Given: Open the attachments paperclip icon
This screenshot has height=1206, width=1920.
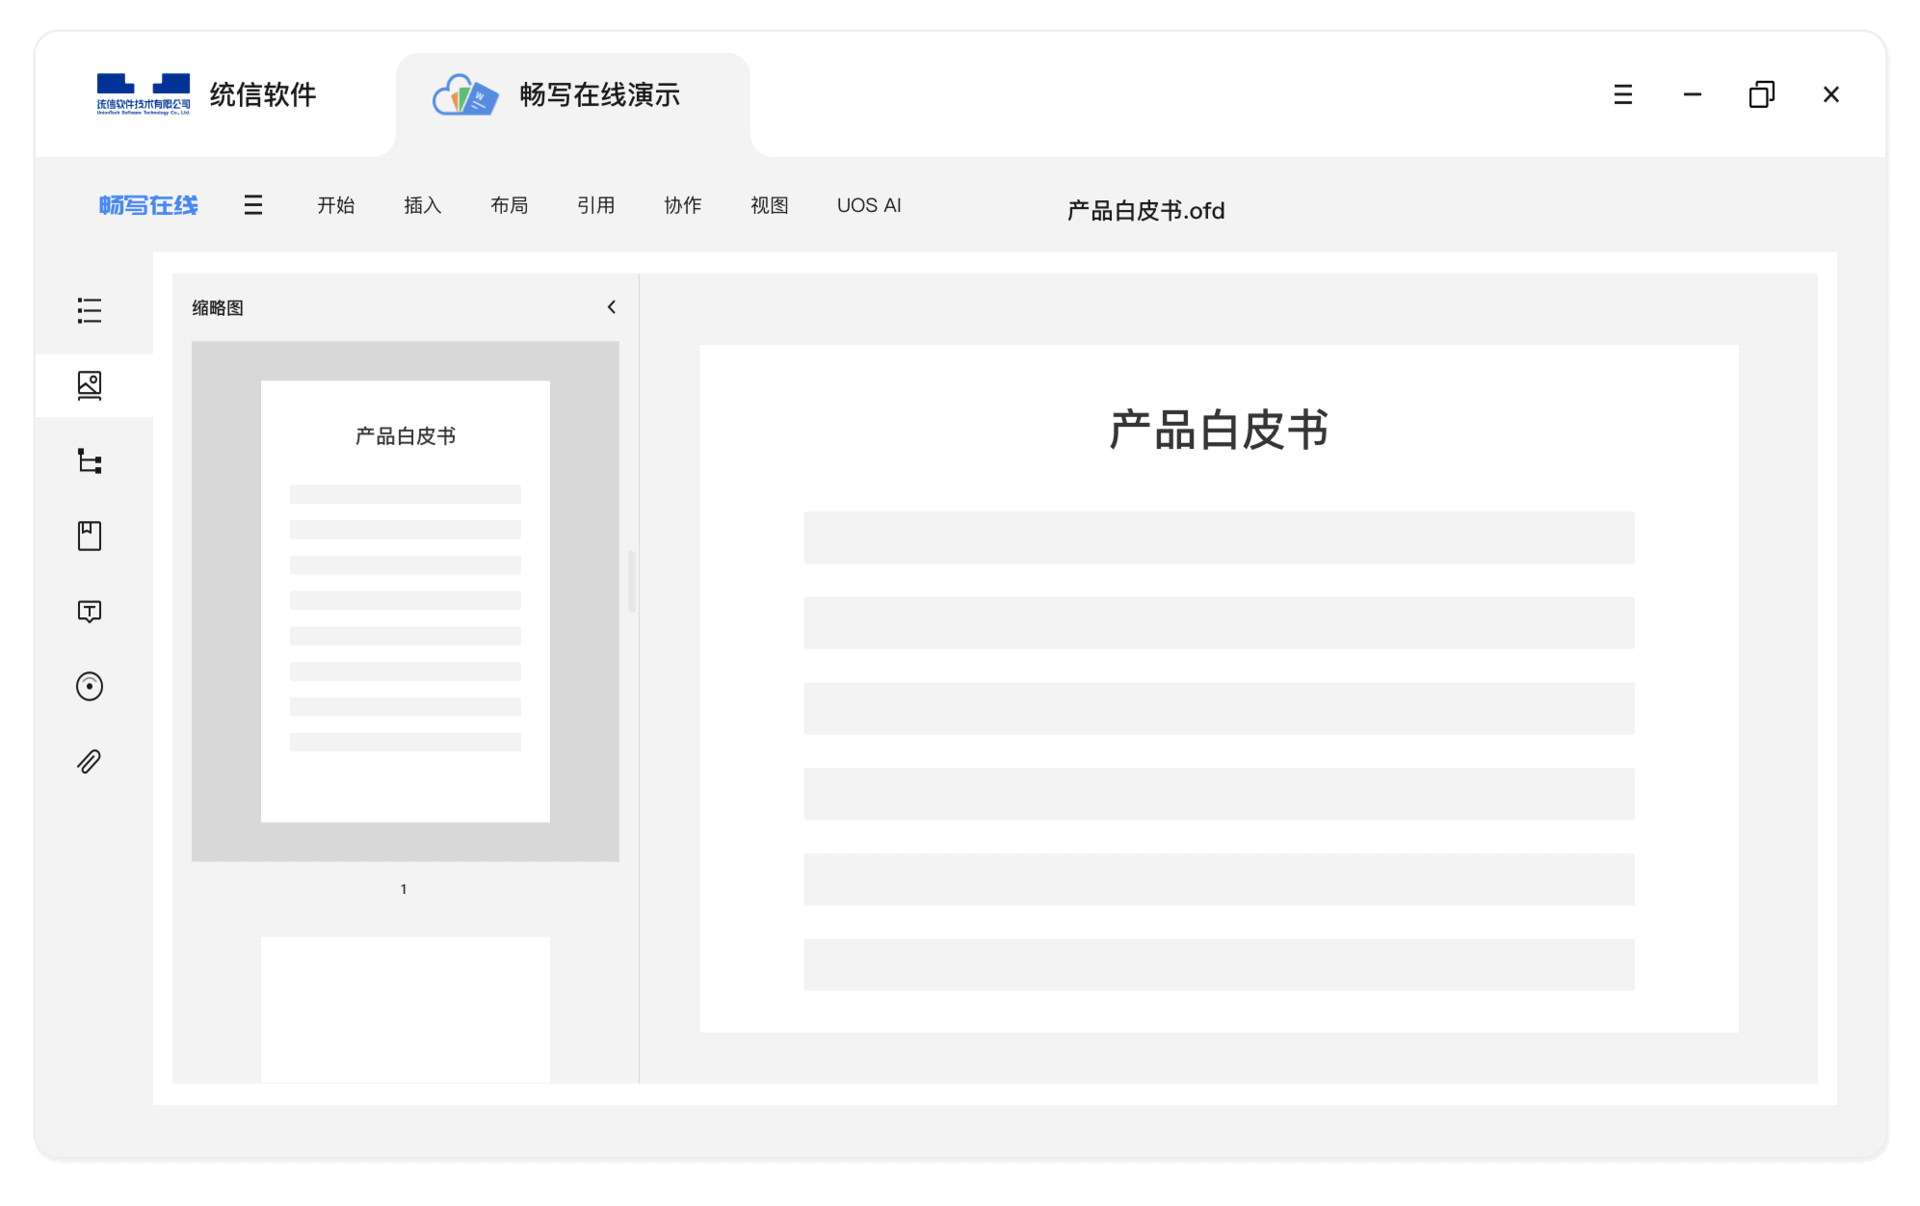Looking at the screenshot, I should 89,762.
